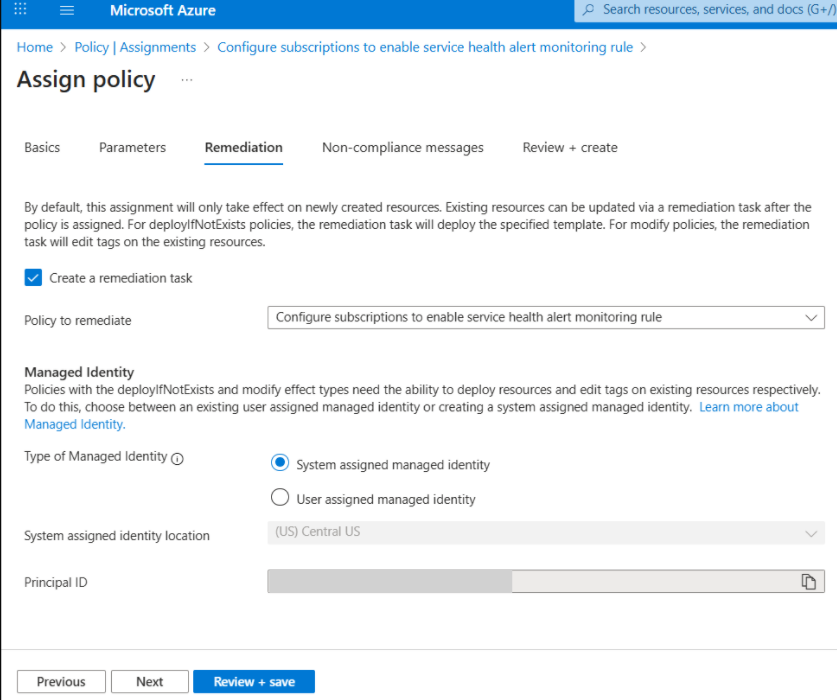Click the search magnifier icon
This screenshot has width=837, height=700.
(x=588, y=10)
